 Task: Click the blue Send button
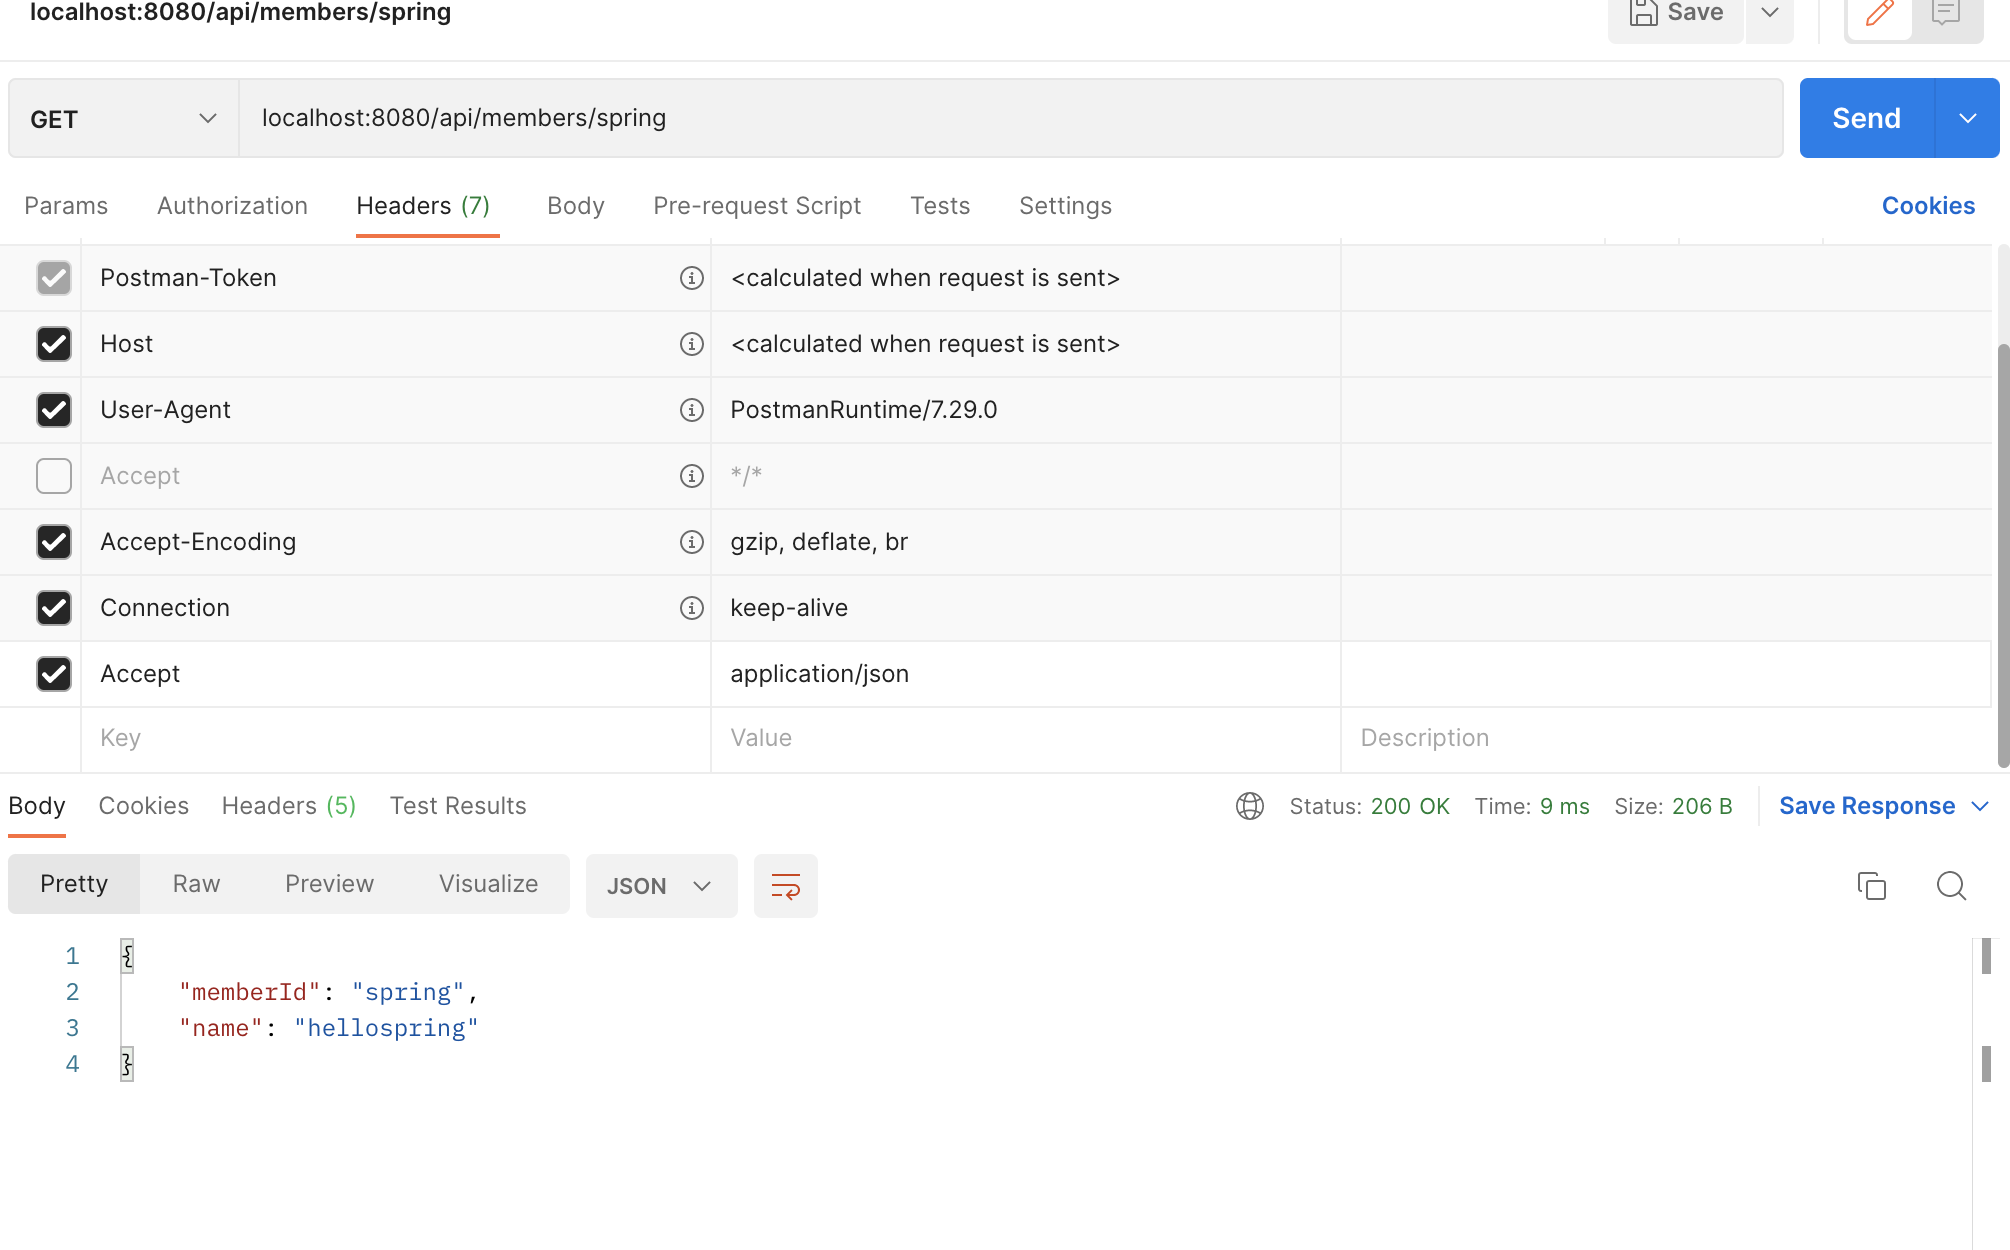click(1866, 119)
